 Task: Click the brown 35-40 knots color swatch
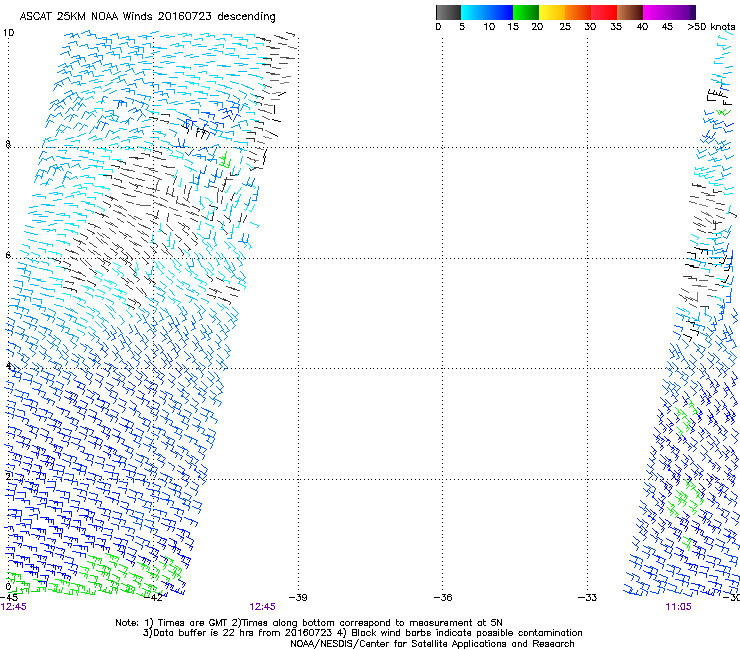tap(630, 12)
